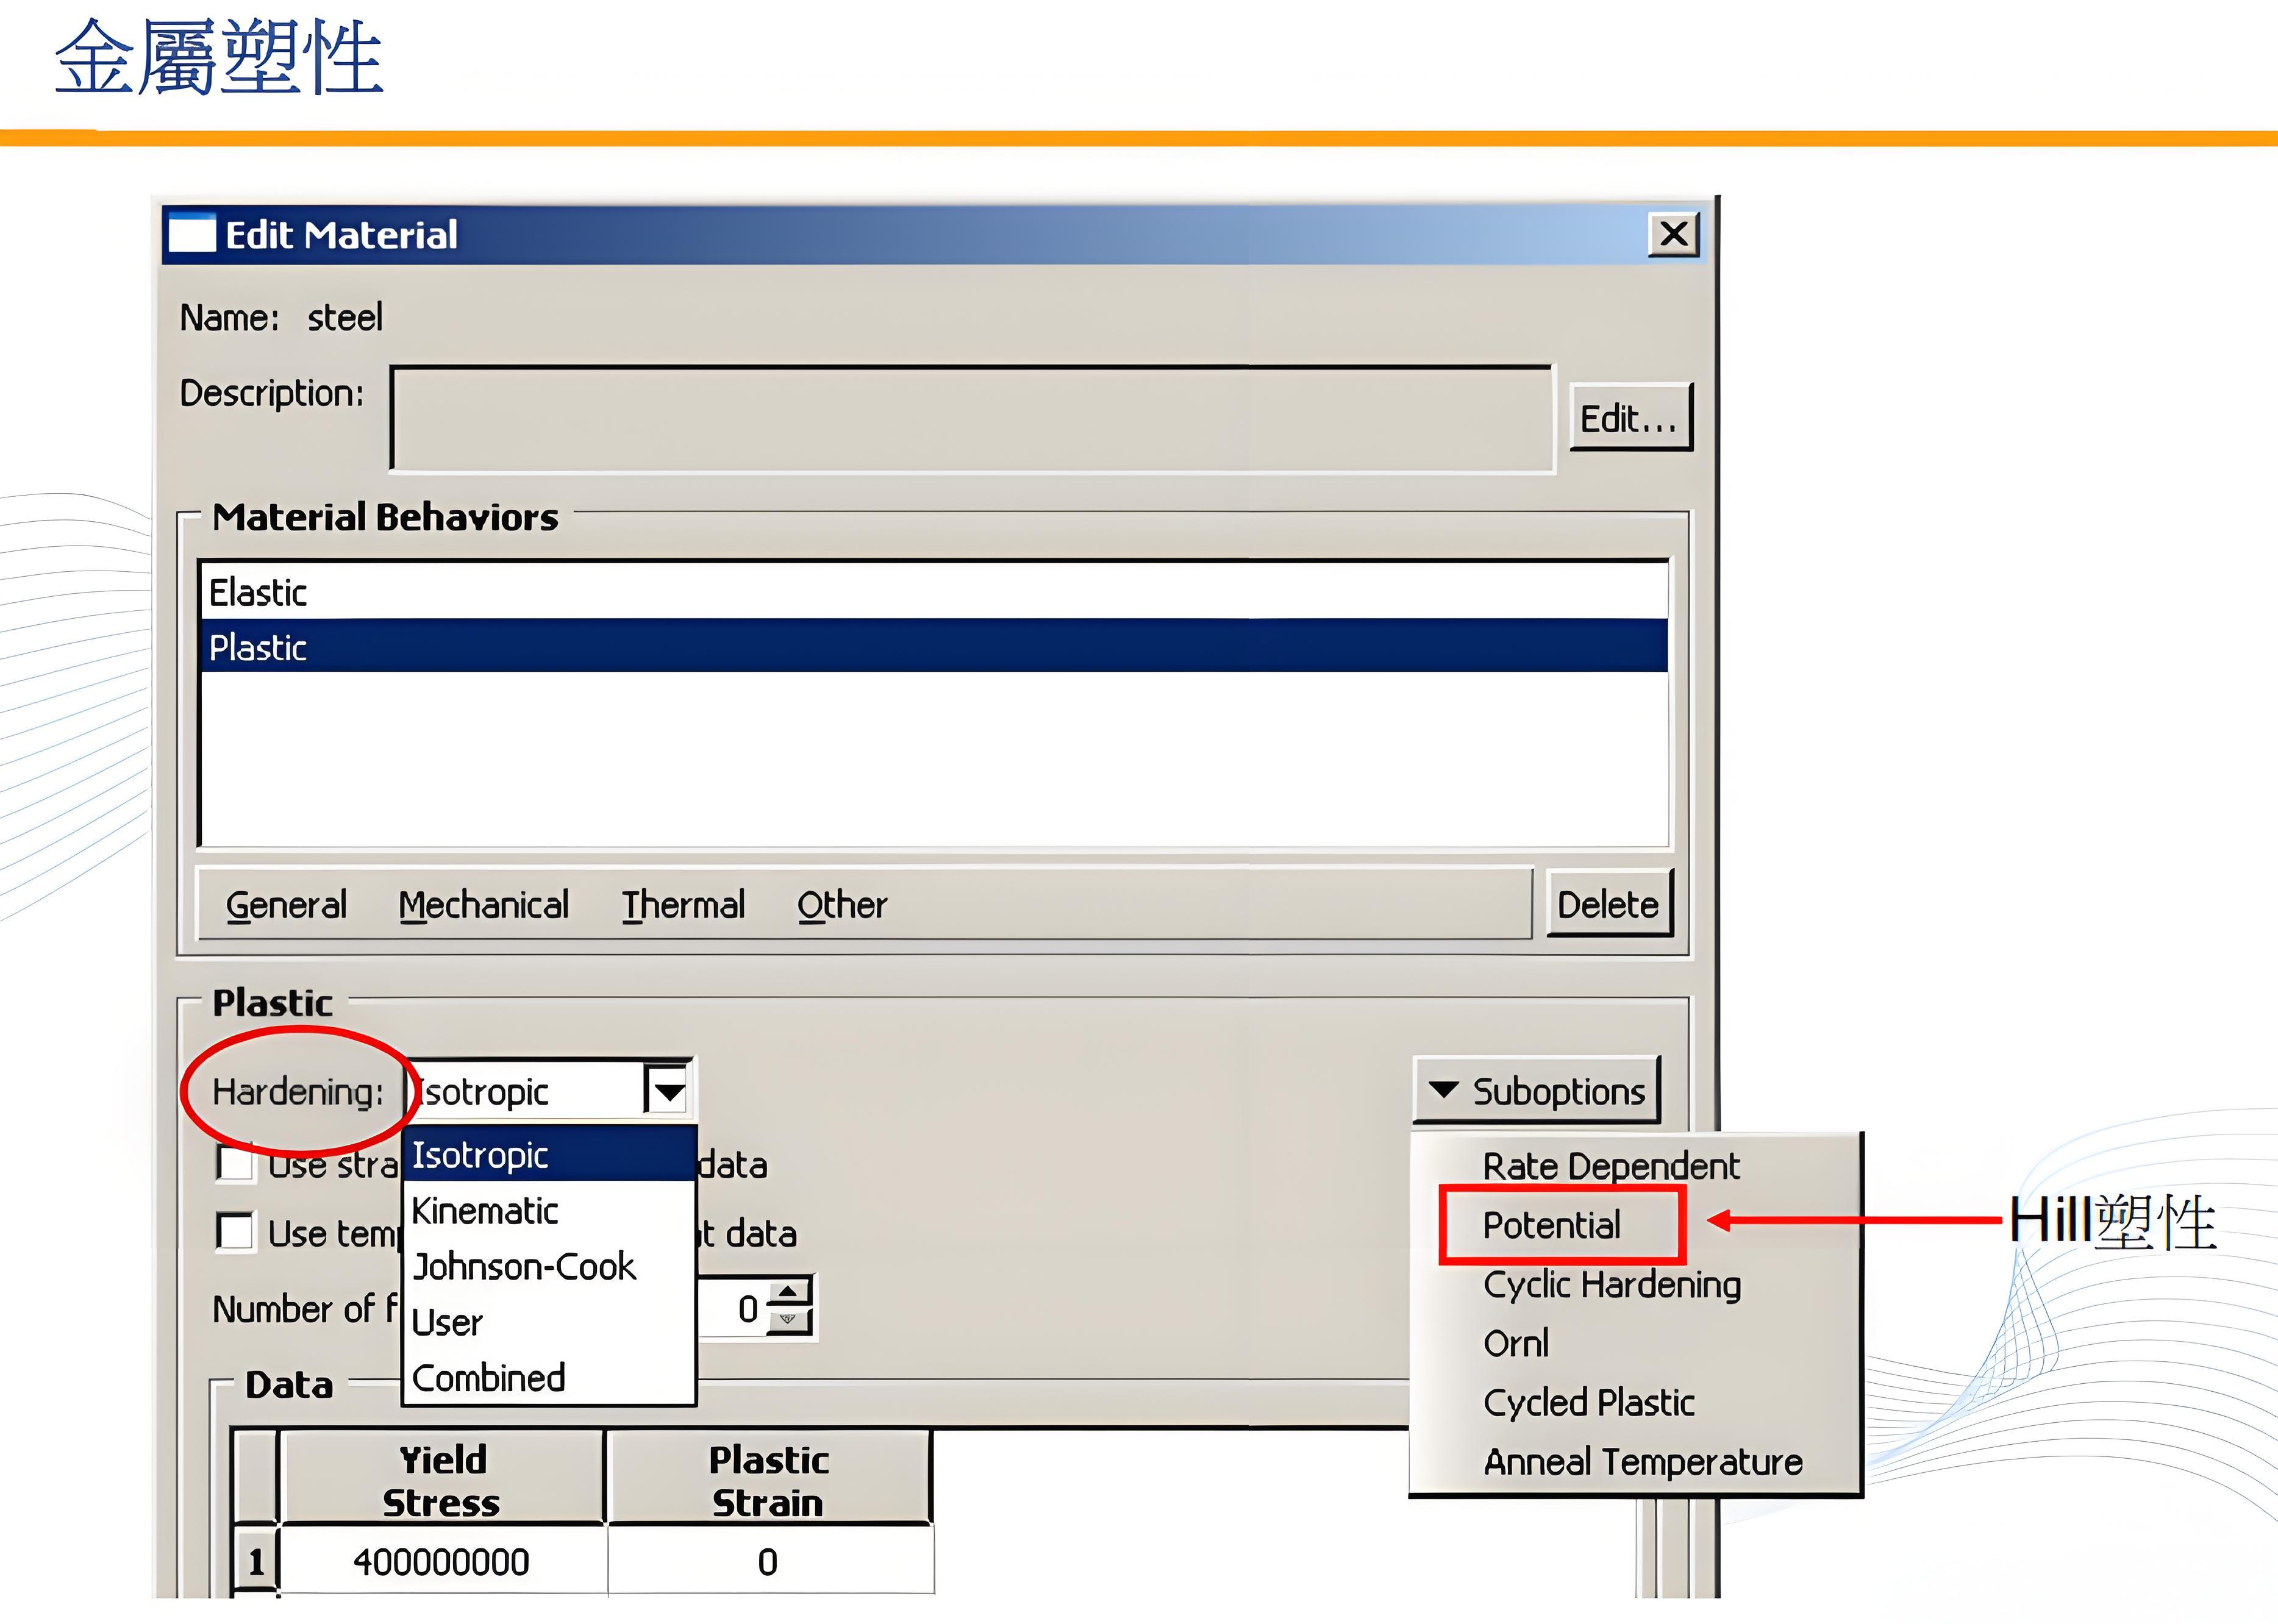This screenshot has height=1624, width=2278.
Task: Close the Edit Material dialog
Action: [x=1673, y=235]
